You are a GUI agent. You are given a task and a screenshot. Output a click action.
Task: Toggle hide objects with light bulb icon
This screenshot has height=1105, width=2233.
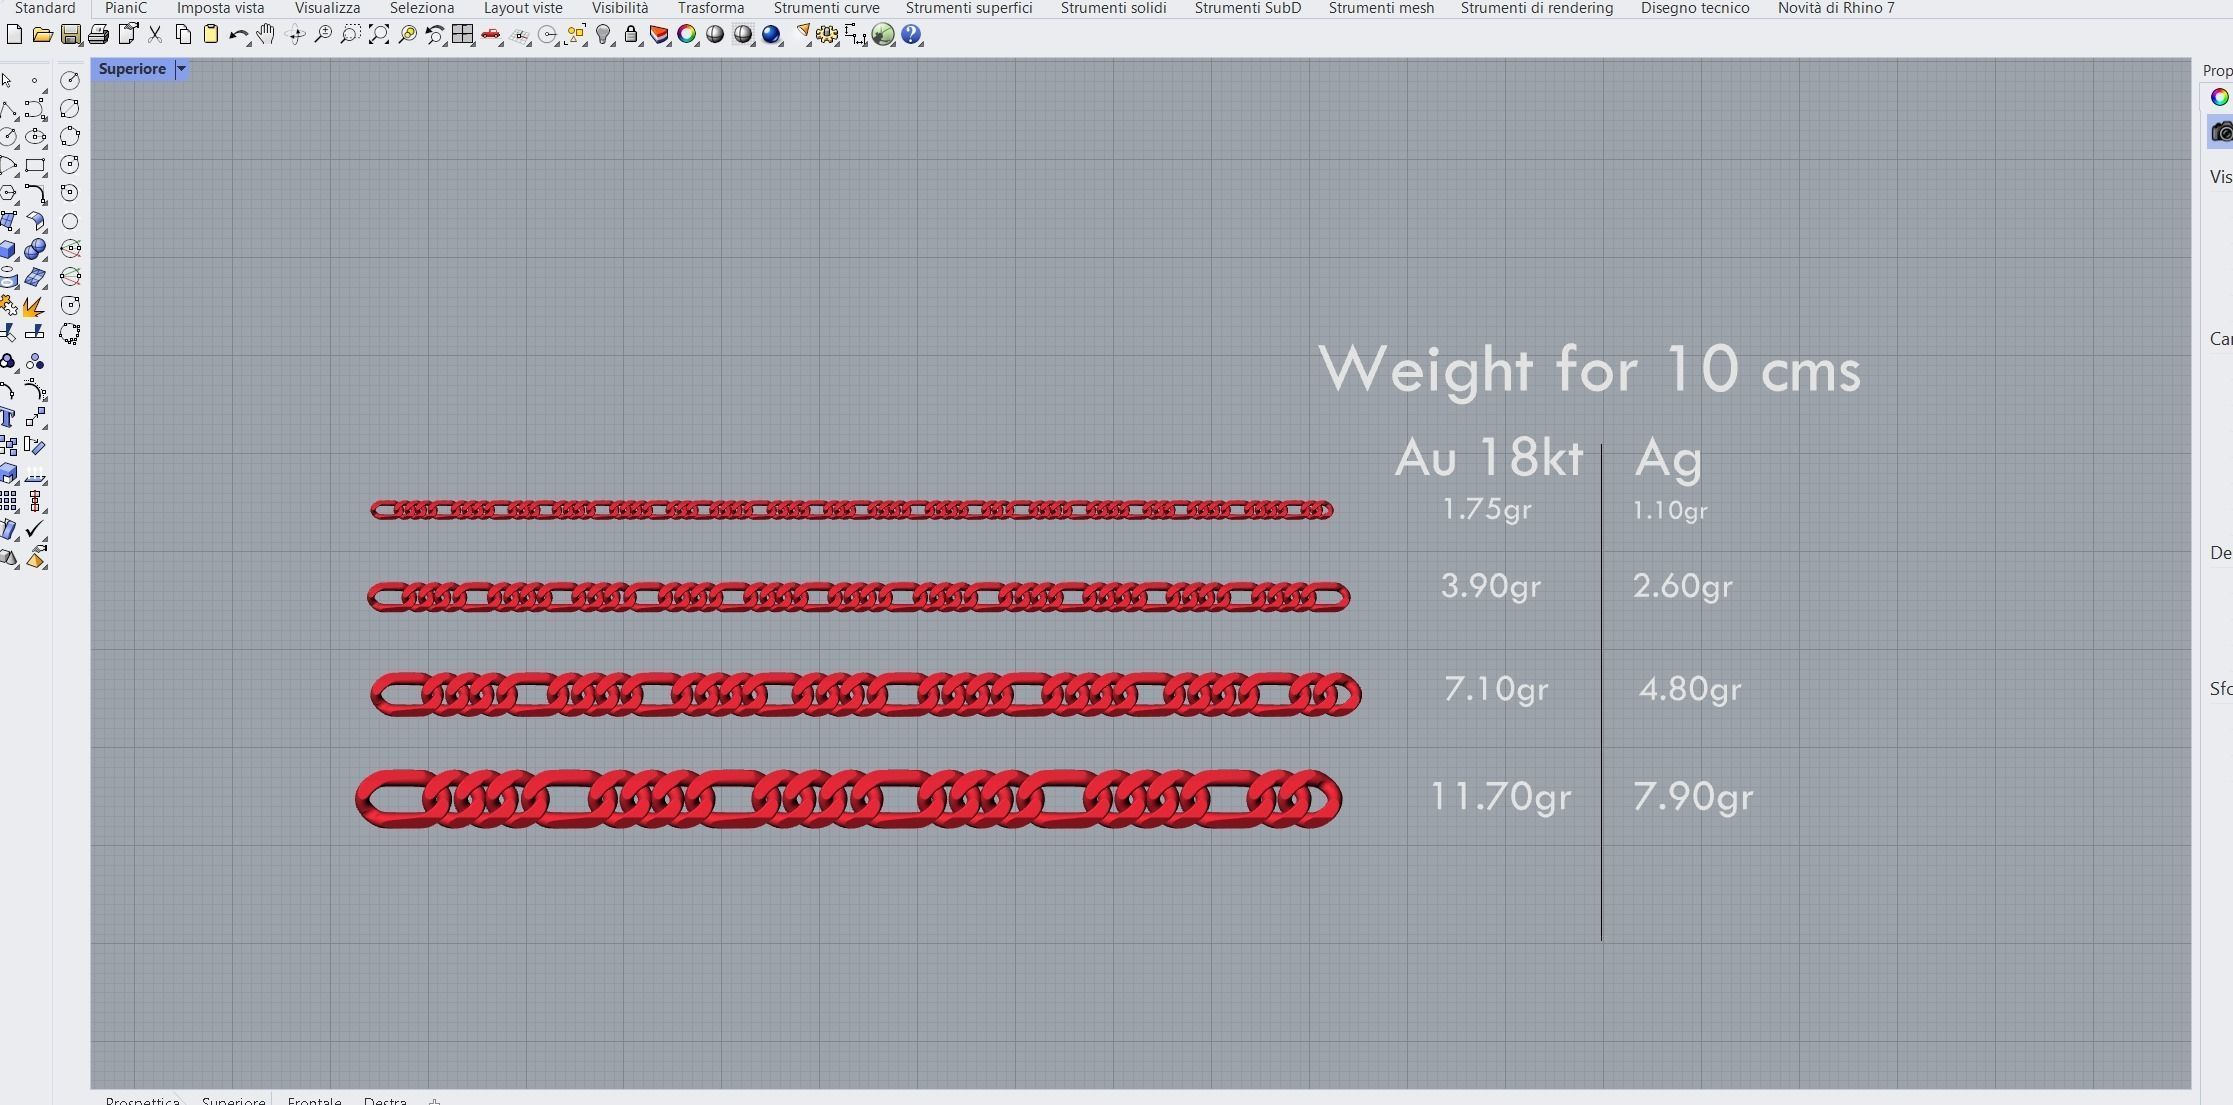(x=603, y=35)
